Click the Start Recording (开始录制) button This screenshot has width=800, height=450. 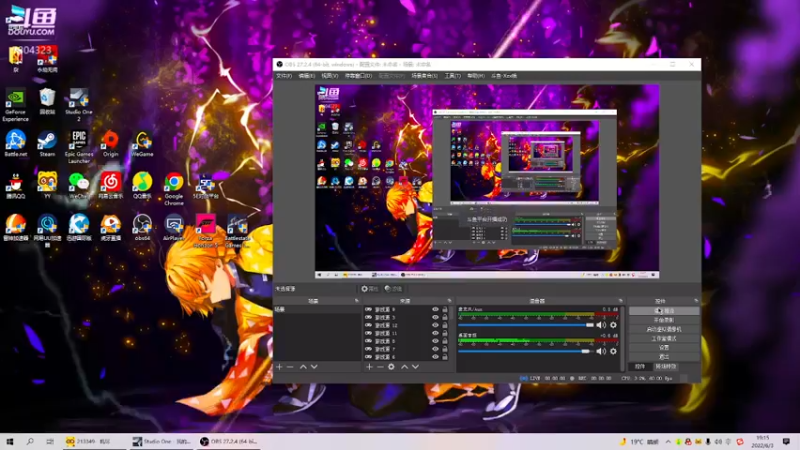coord(664,320)
